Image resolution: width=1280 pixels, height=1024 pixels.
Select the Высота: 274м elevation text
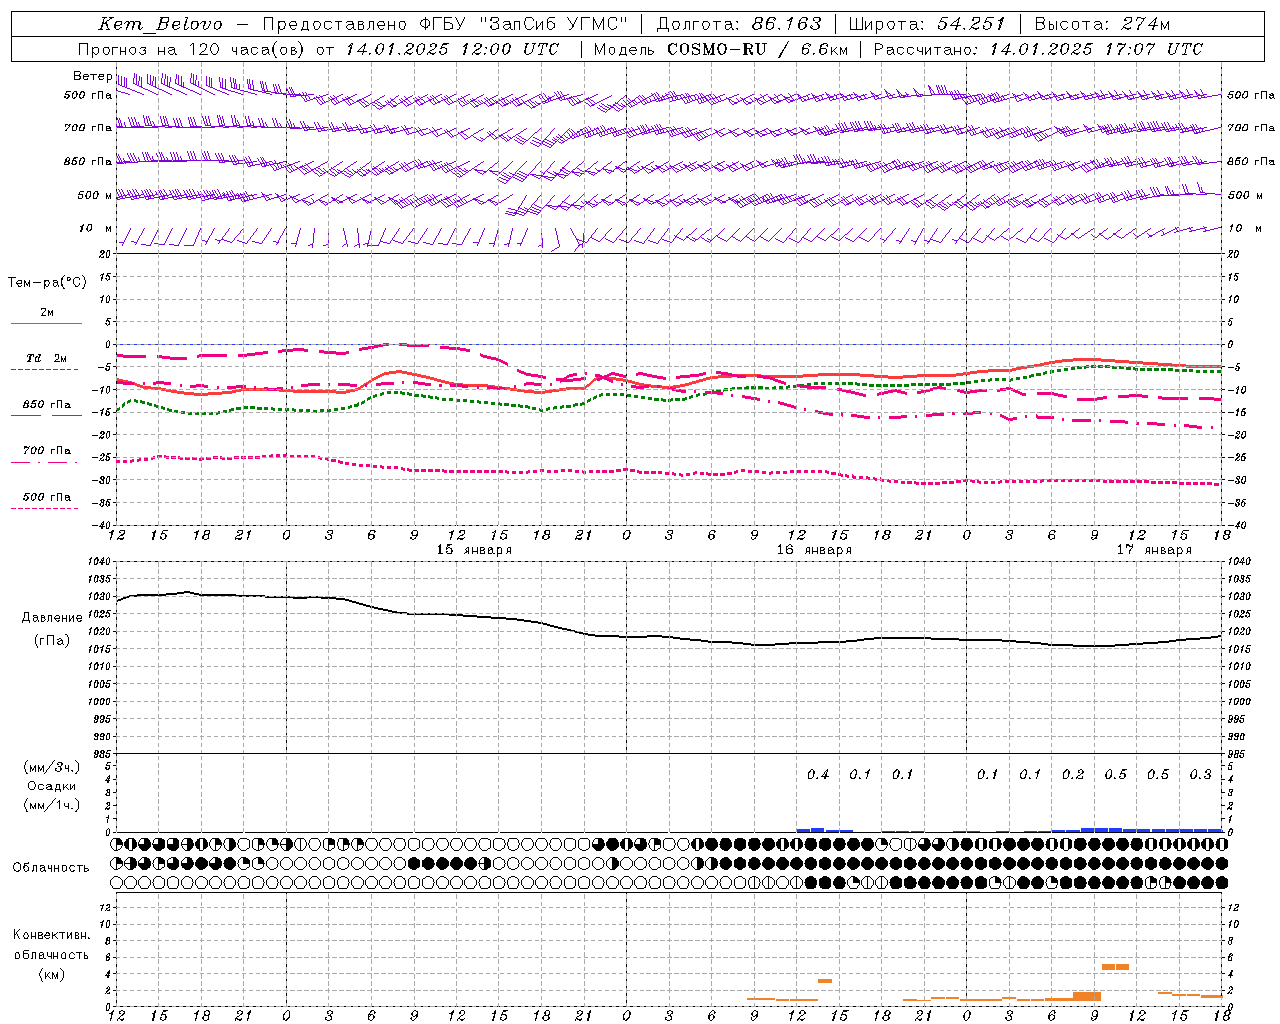point(1102,24)
